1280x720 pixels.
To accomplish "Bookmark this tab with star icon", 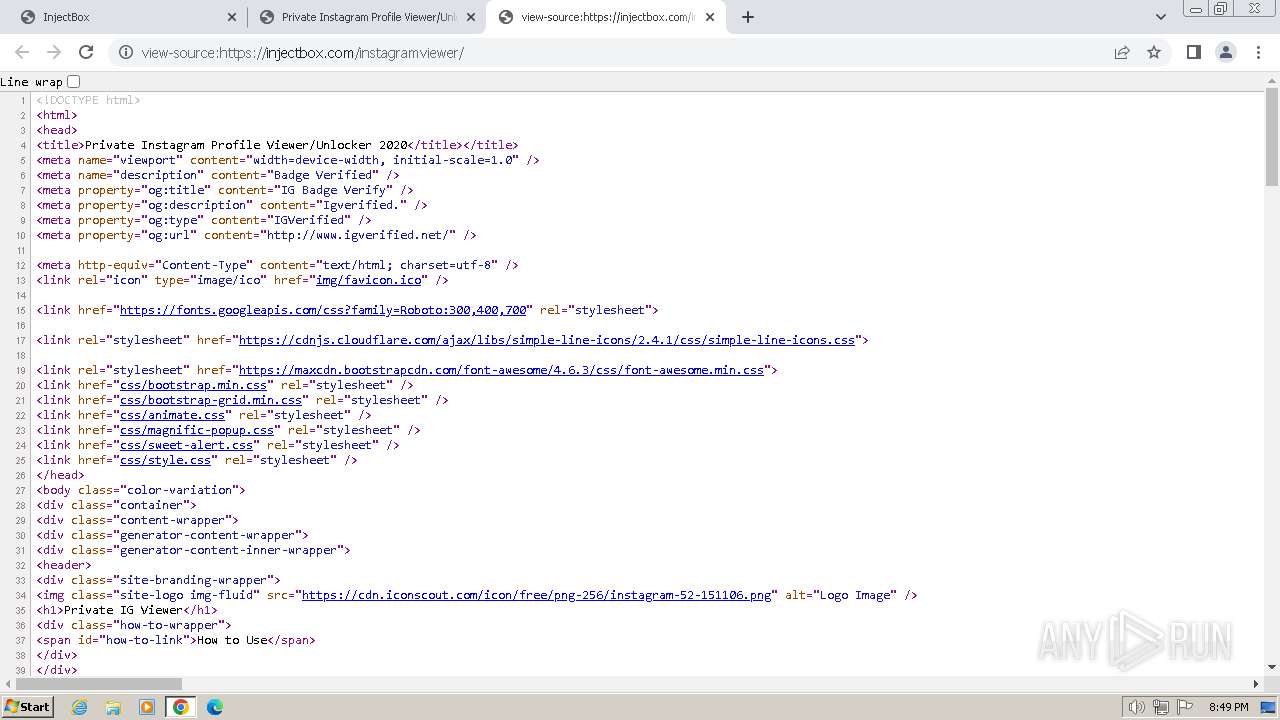I will click(1154, 52).
